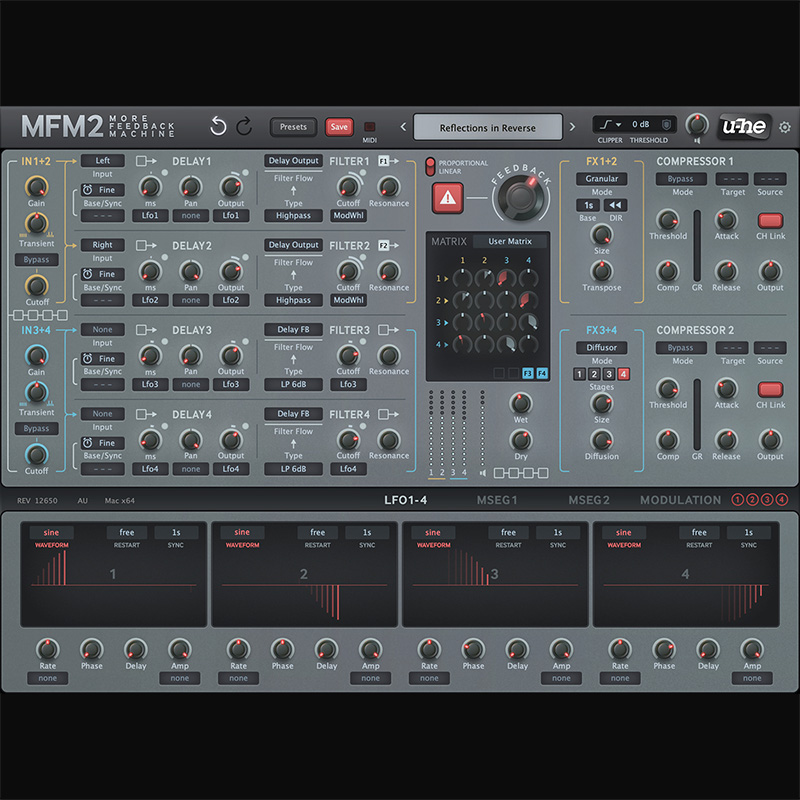Open the Matrix User Matrix selector
800x800 pixels.
(510, 241)
